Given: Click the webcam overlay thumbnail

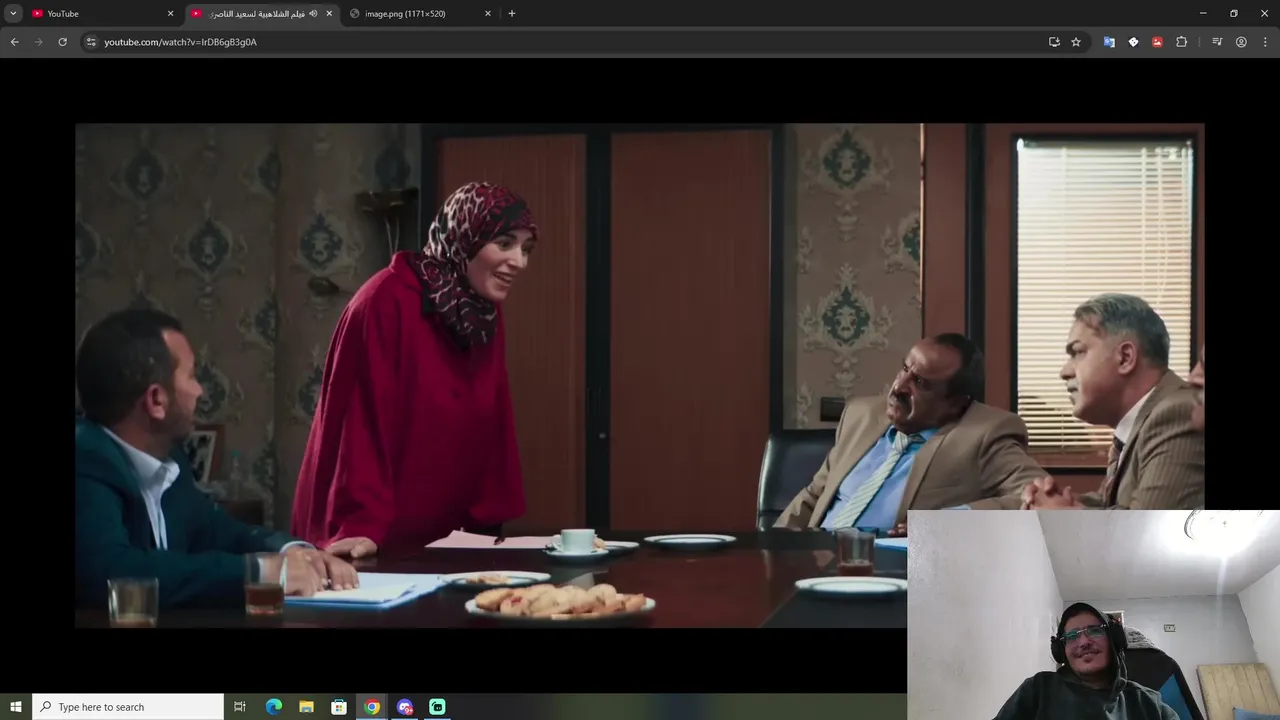Looking at the screenshot, I should tap(1093, 615).
